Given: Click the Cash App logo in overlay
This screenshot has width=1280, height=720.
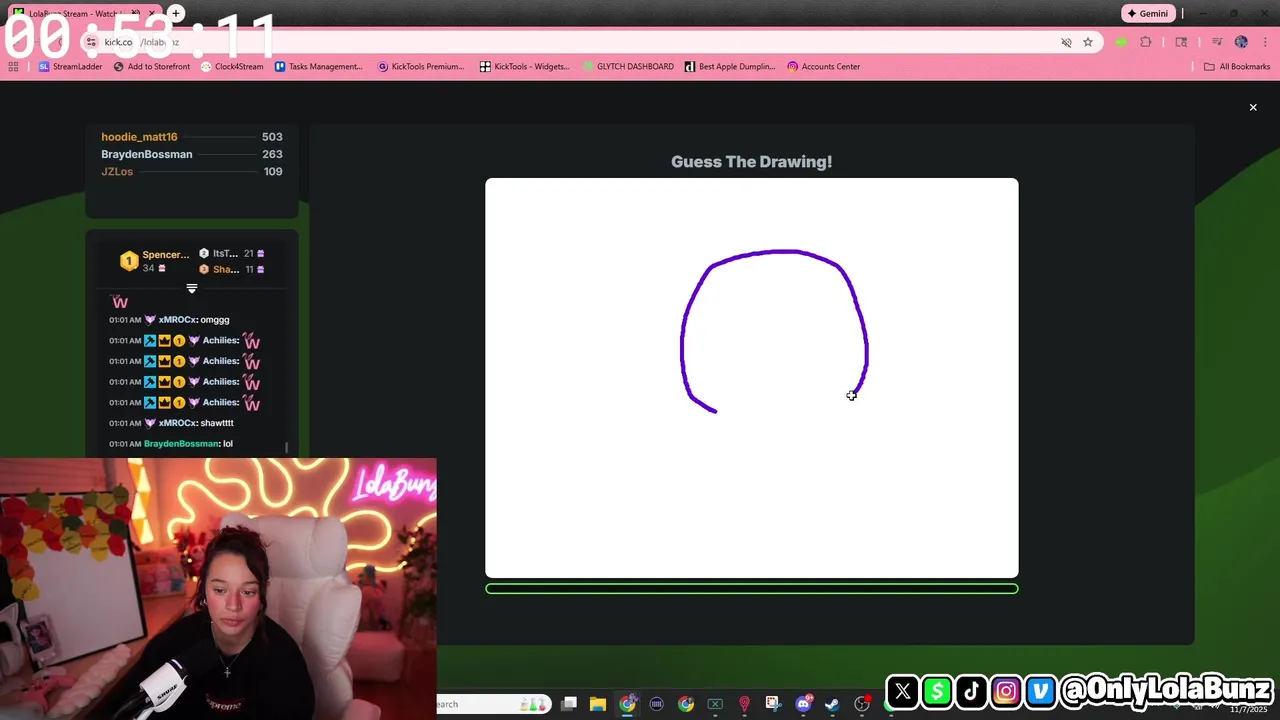Looking at the screenshot, I should pyautogui.click(x=937, y=690).
